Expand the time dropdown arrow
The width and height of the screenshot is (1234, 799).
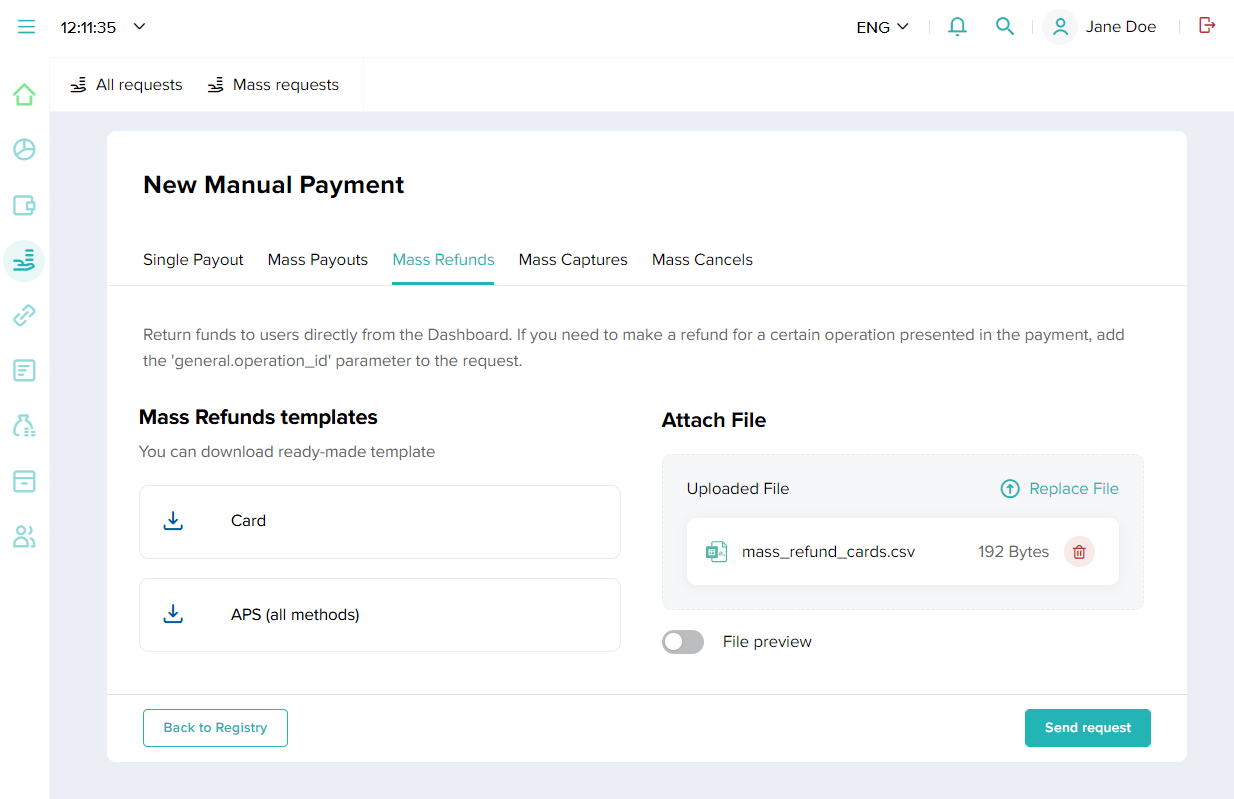(x=140, y=27)
